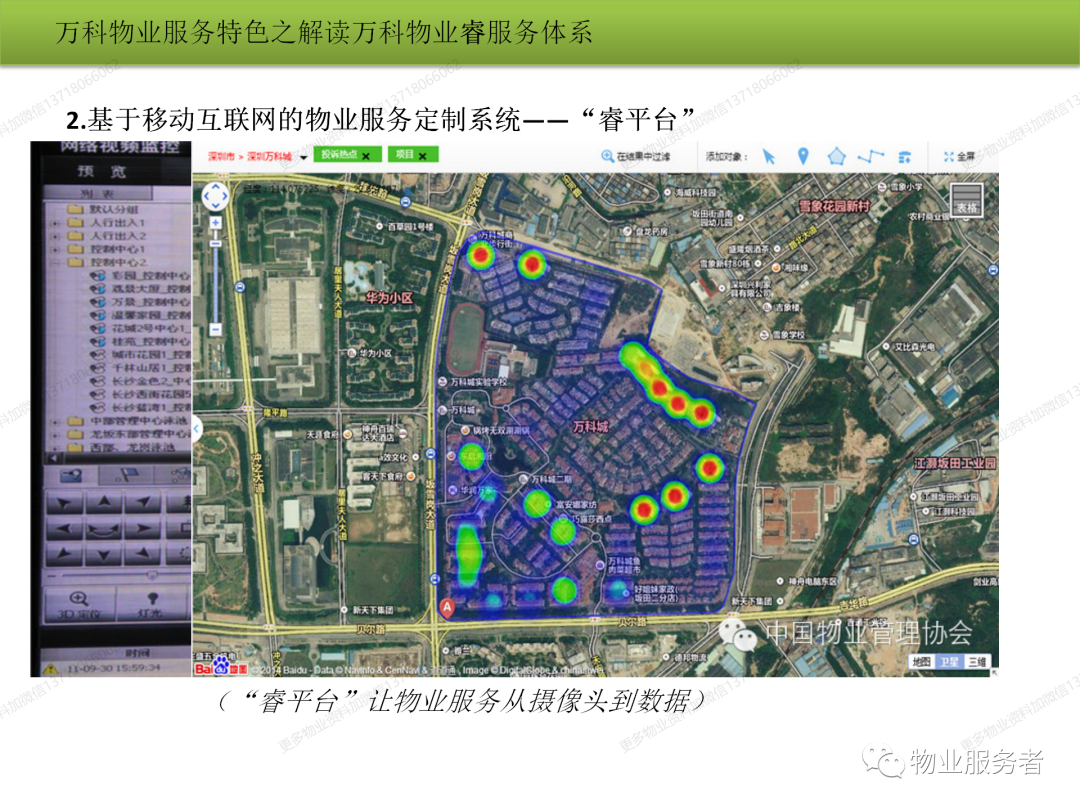Remove the 投诉热点 filter tag
Image resolution: width=1080 pixels, height=810 pixels.
[x=366, y=156]
